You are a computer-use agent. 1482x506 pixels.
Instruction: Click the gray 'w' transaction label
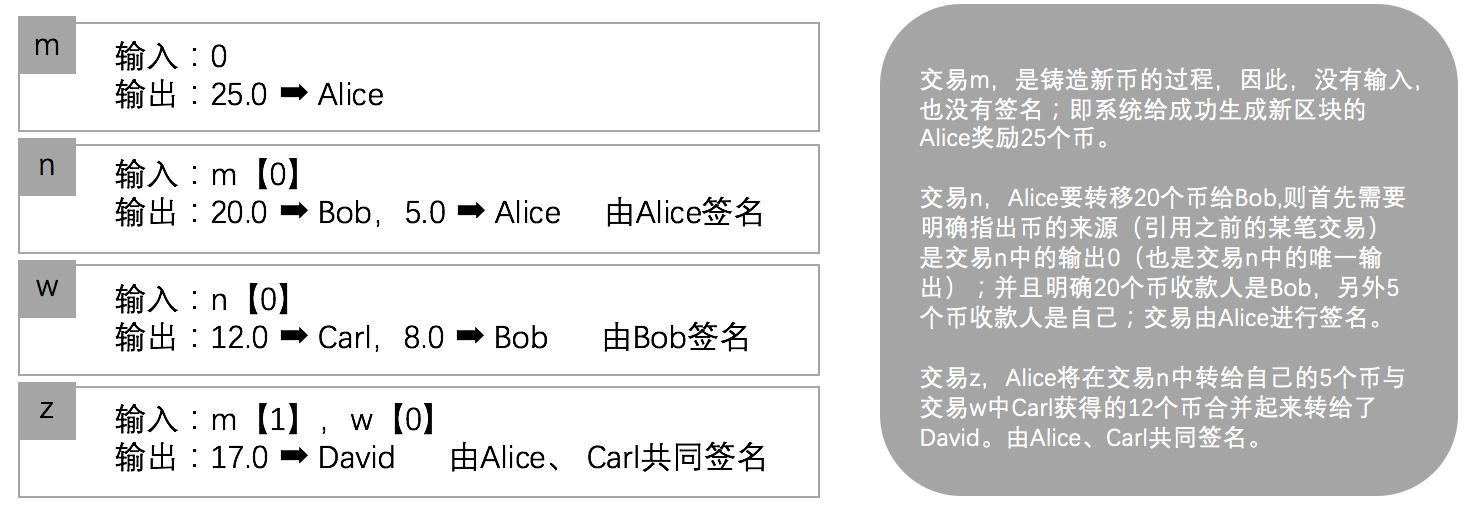pos(47,290)
